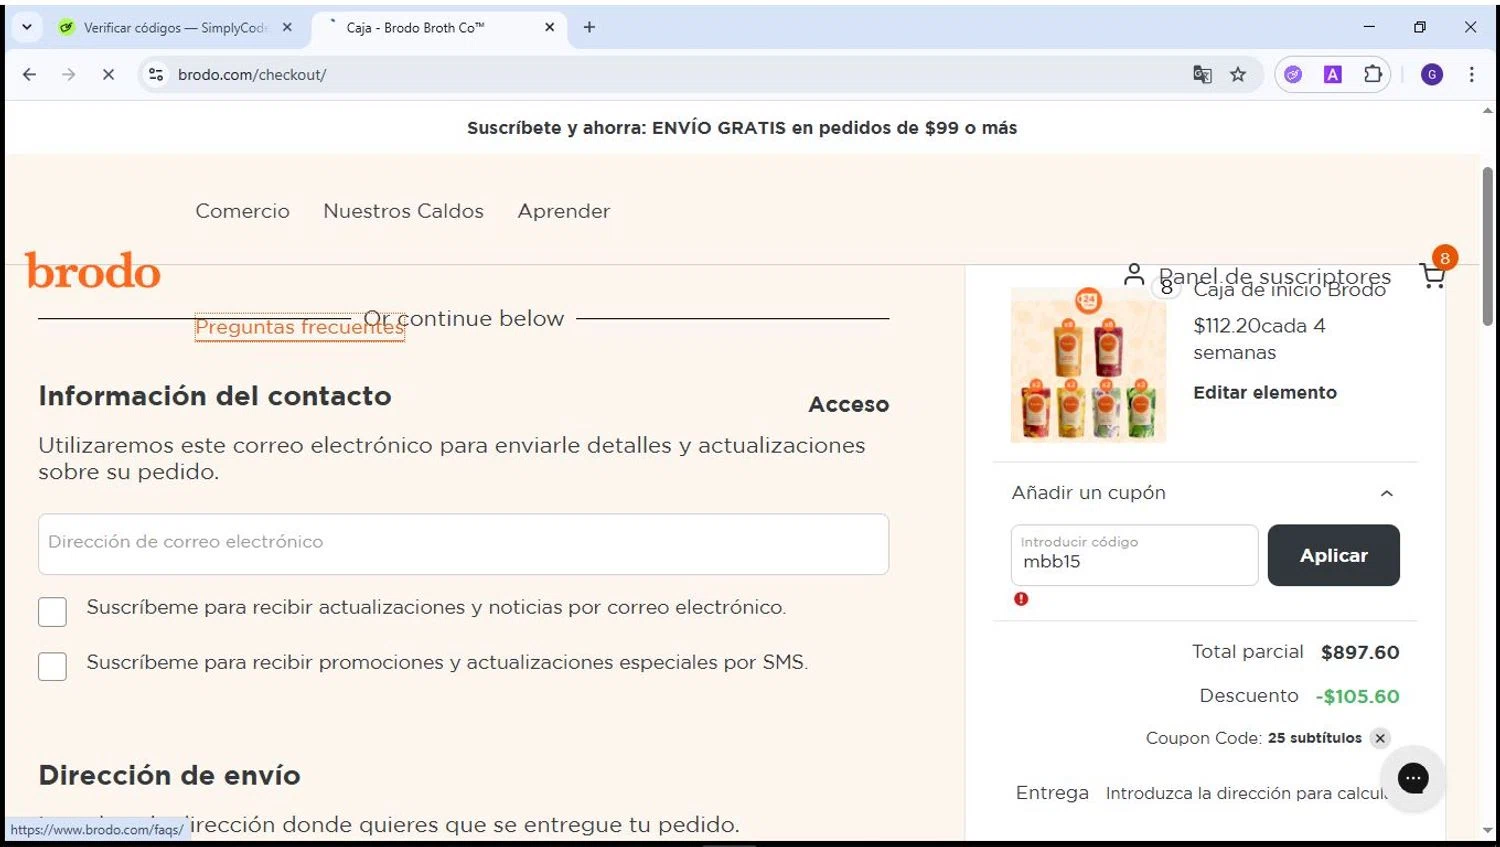
Task: Click the Información del contacto heading
Action: 215,396
